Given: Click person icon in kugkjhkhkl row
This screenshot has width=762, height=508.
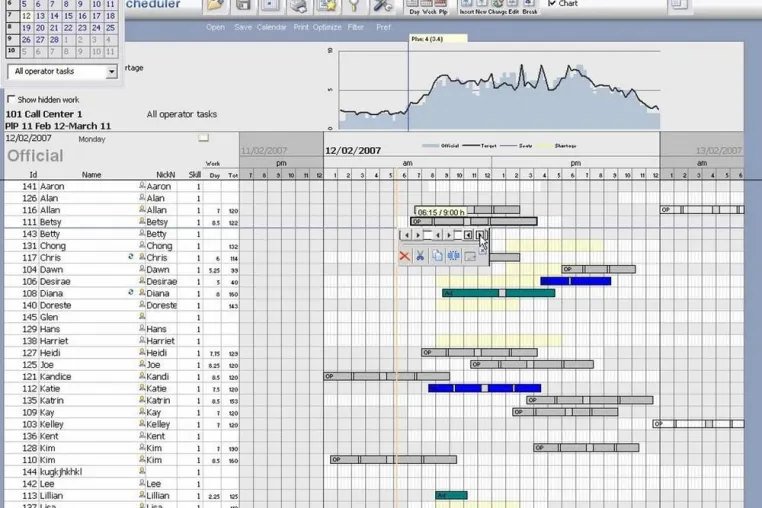Looking at the screenshot, I should point(142,471).
